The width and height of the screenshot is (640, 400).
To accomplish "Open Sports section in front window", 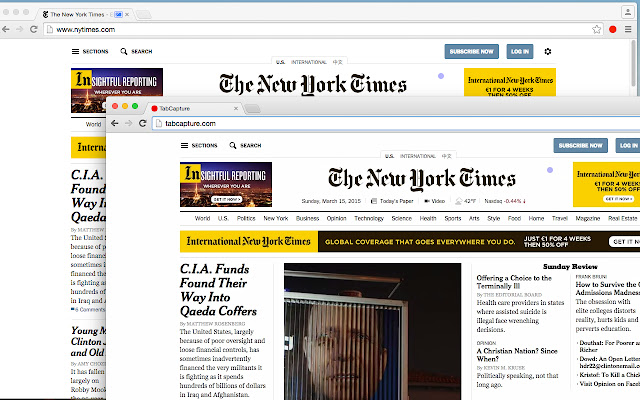I will [x=453, y=218].
